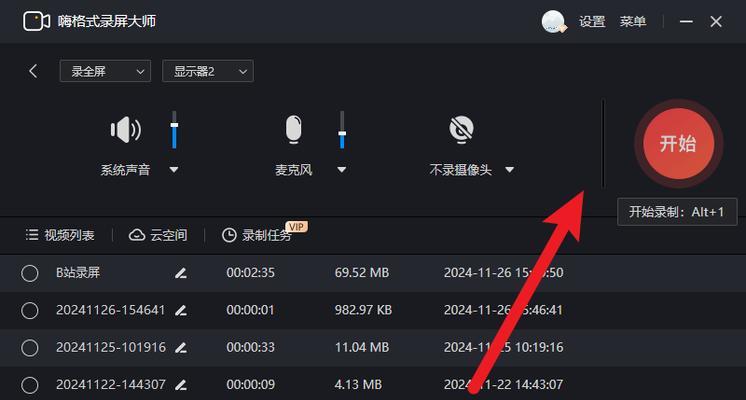The width and height of the screenshot is (746, 400).
Task: Expand the 麦克风 options arrow
Action: pos(342,170)
